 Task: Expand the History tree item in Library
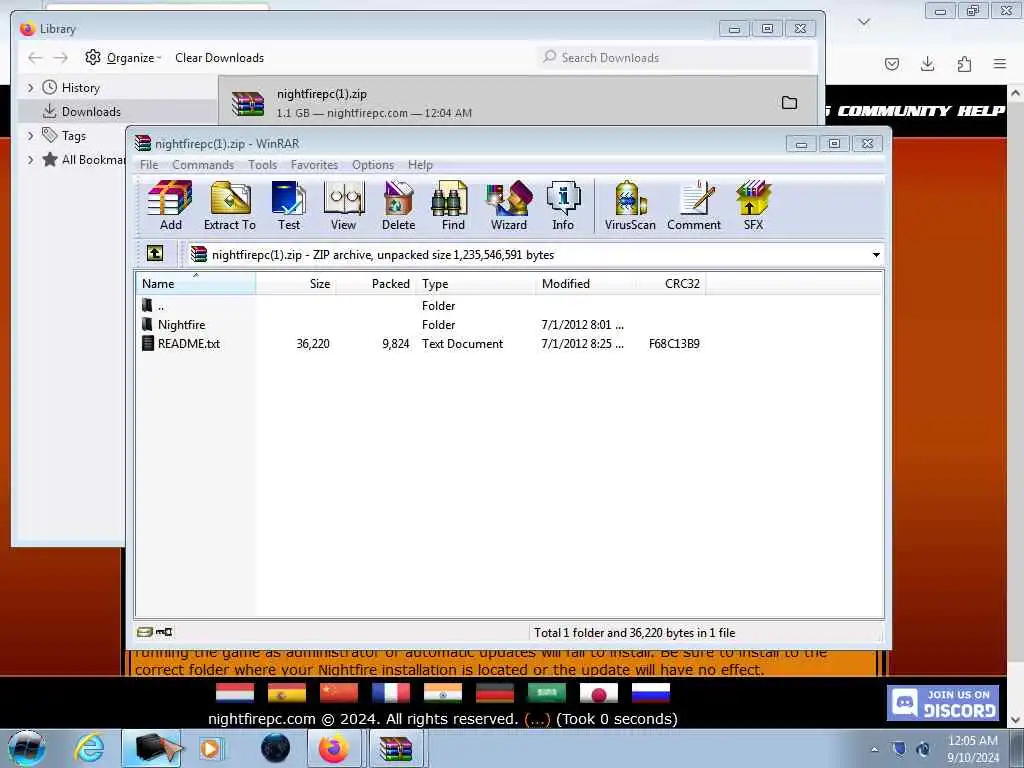click(30, 88)
